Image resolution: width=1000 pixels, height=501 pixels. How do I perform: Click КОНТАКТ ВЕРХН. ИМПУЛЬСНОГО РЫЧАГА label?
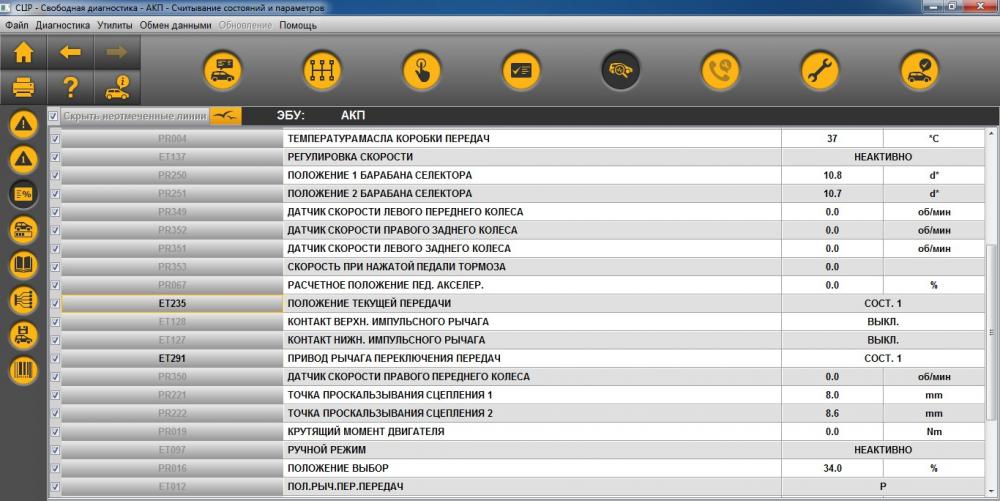[388, 322]
